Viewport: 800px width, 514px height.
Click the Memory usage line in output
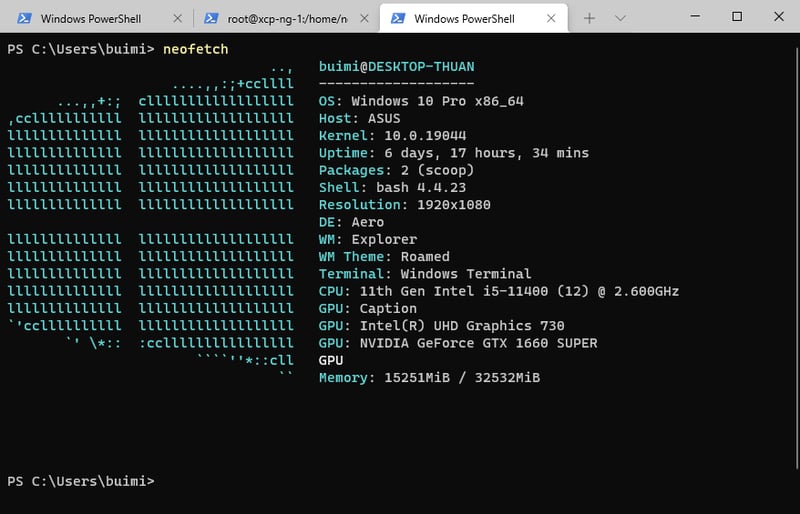pyautogui.click(x=429, y=377)
